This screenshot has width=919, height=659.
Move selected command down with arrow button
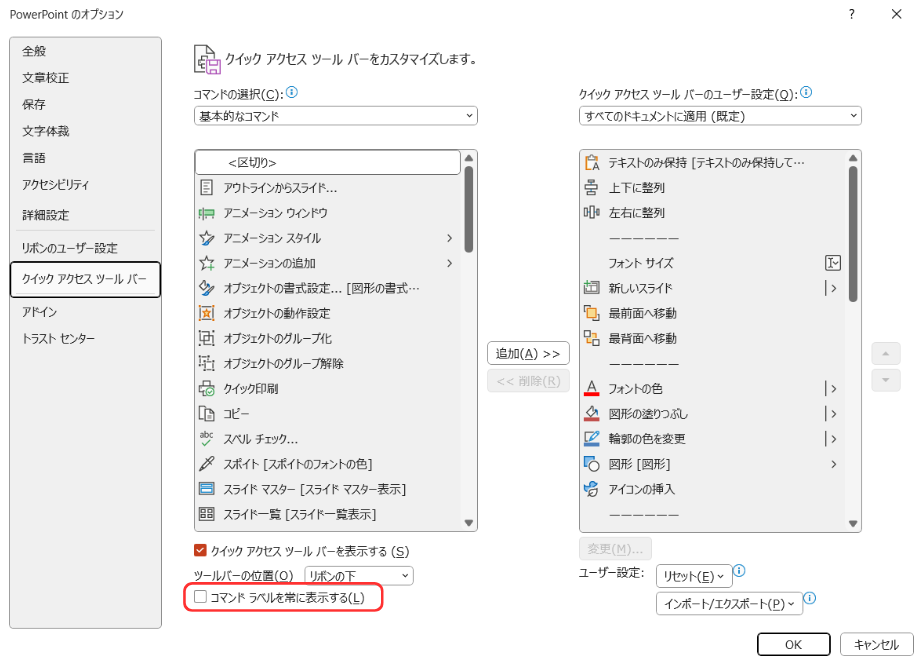pos(886,381)
